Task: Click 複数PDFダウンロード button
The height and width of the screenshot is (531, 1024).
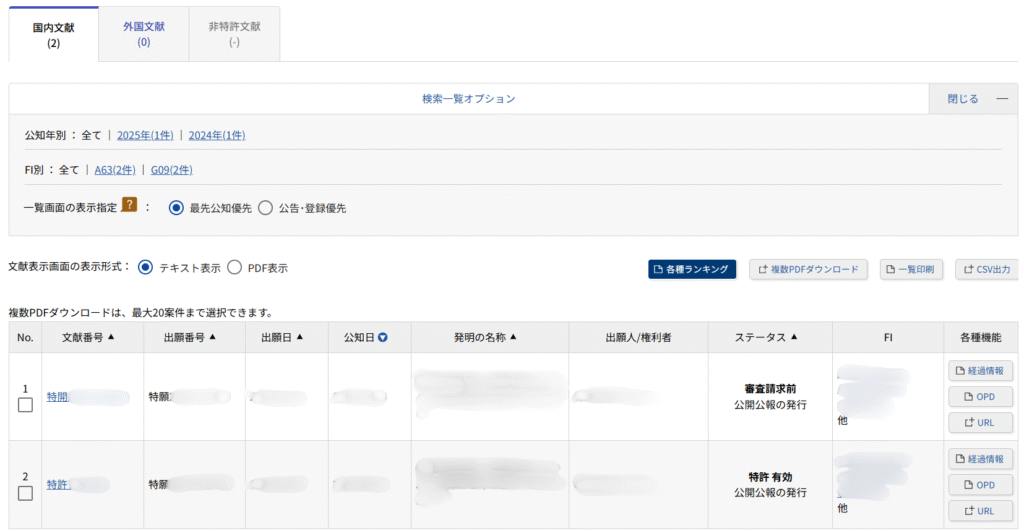Action: pos(808,269)
